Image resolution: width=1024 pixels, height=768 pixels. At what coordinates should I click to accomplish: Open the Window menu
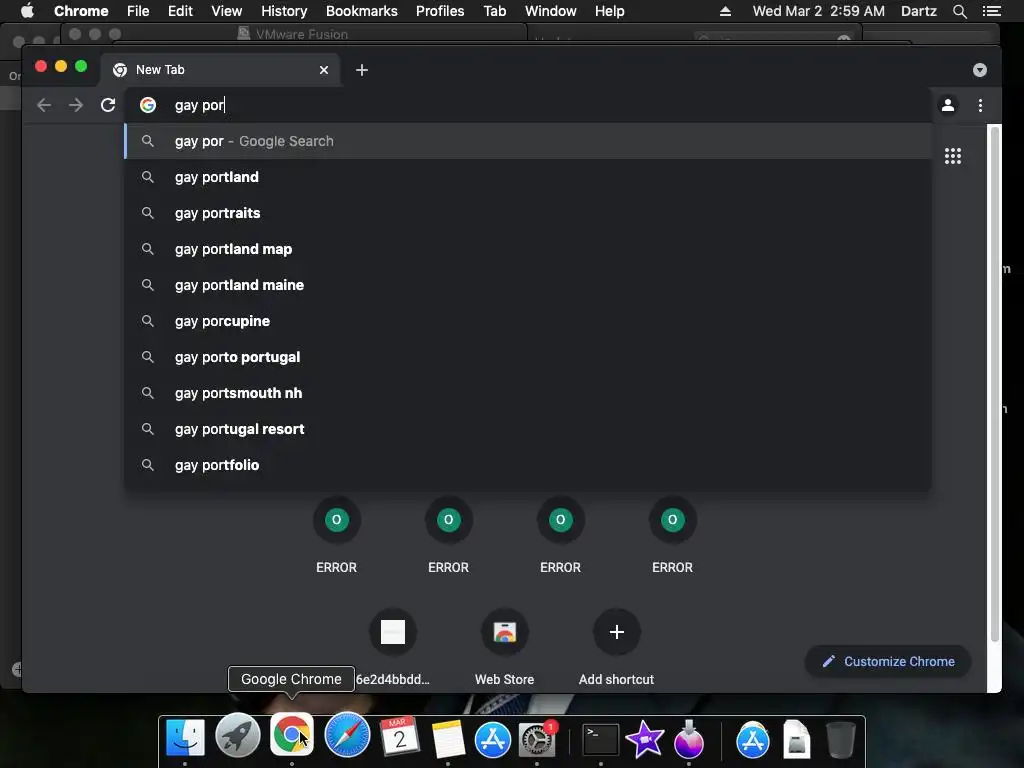pyautogui.click(x=551, y=11)
